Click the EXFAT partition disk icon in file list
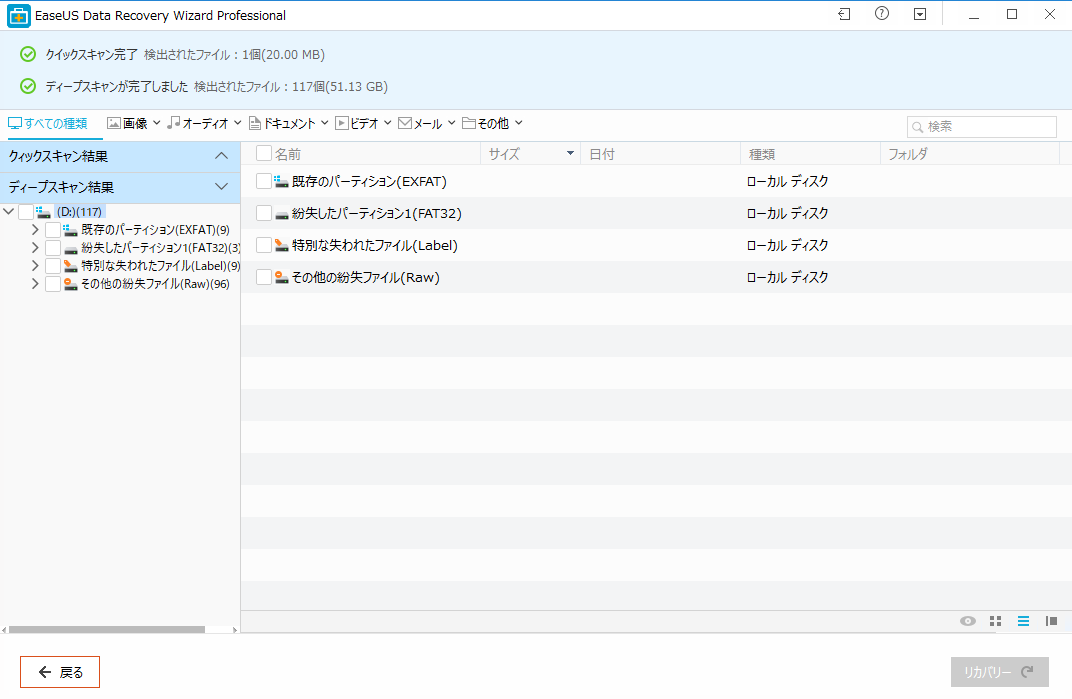The image size is (1072, 699). coord(282,181)
